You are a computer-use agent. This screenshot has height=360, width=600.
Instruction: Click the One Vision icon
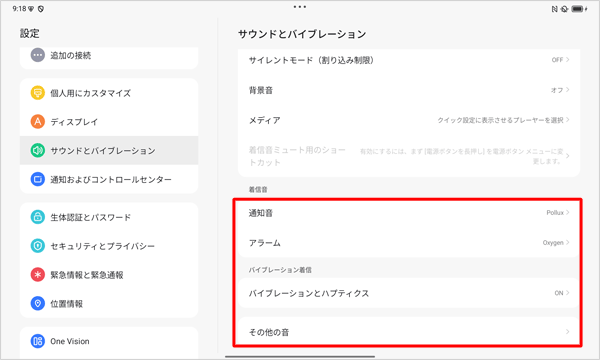(38, 341)
